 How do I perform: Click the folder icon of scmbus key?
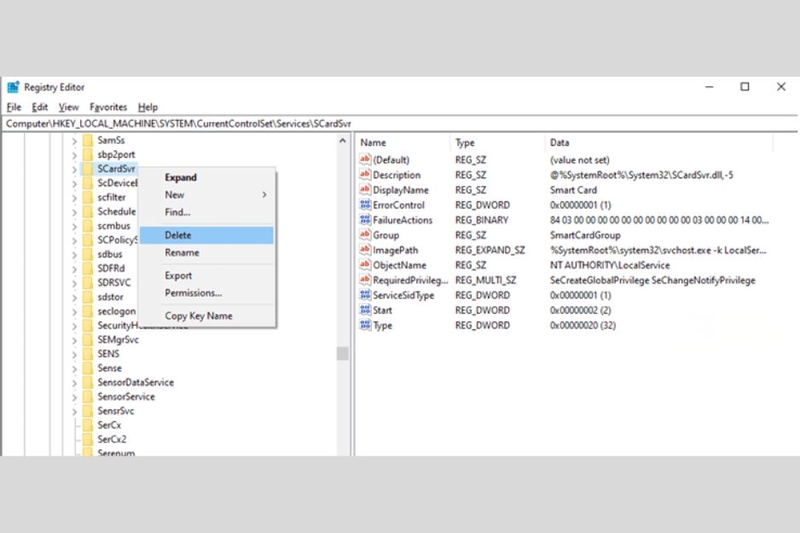(x=88, y=226)
